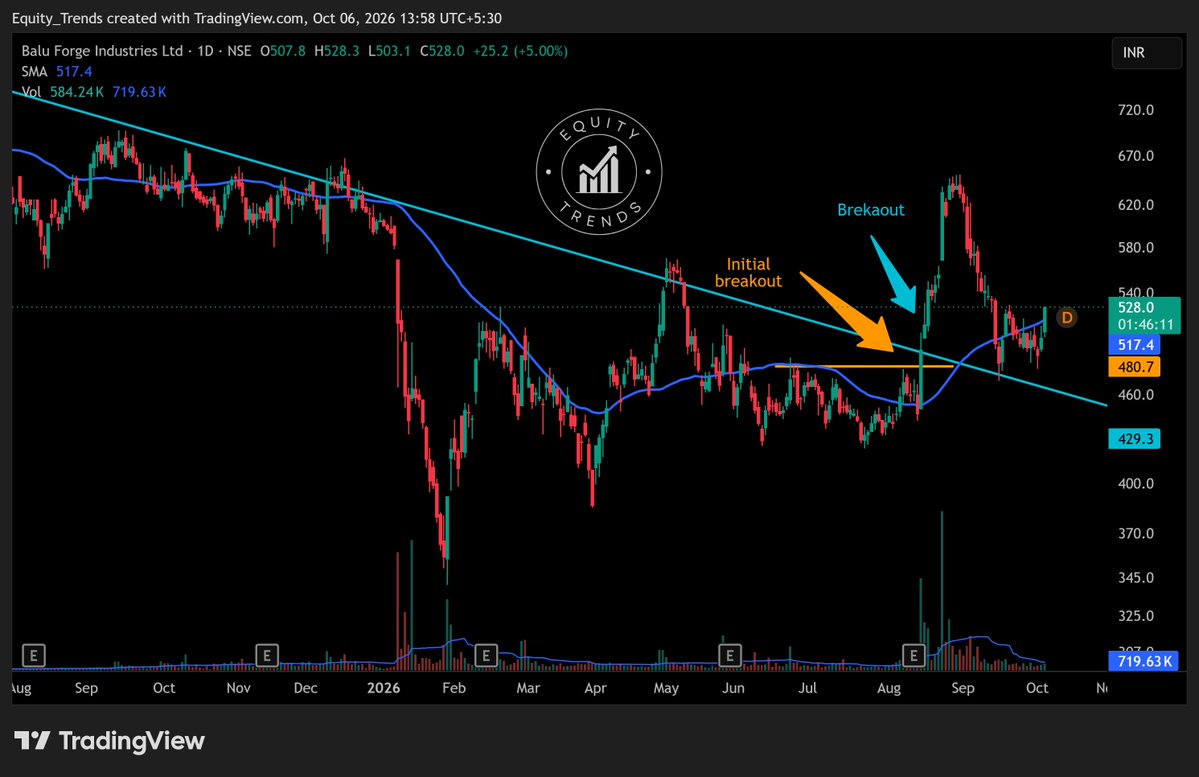Click the Jul label on time axis
The image size is (1199, 777).
tap(807, 688)
